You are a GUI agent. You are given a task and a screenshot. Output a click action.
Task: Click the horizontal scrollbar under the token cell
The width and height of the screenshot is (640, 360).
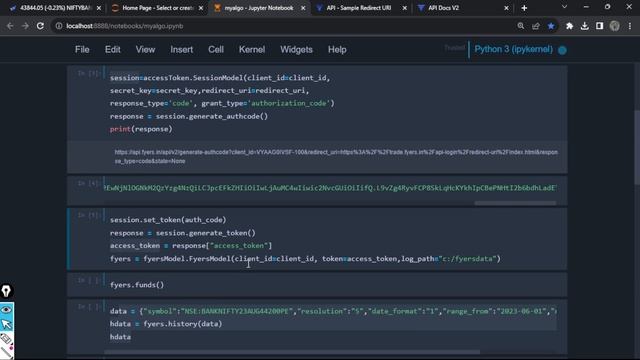pyautogui.click(x=515, y=203)
